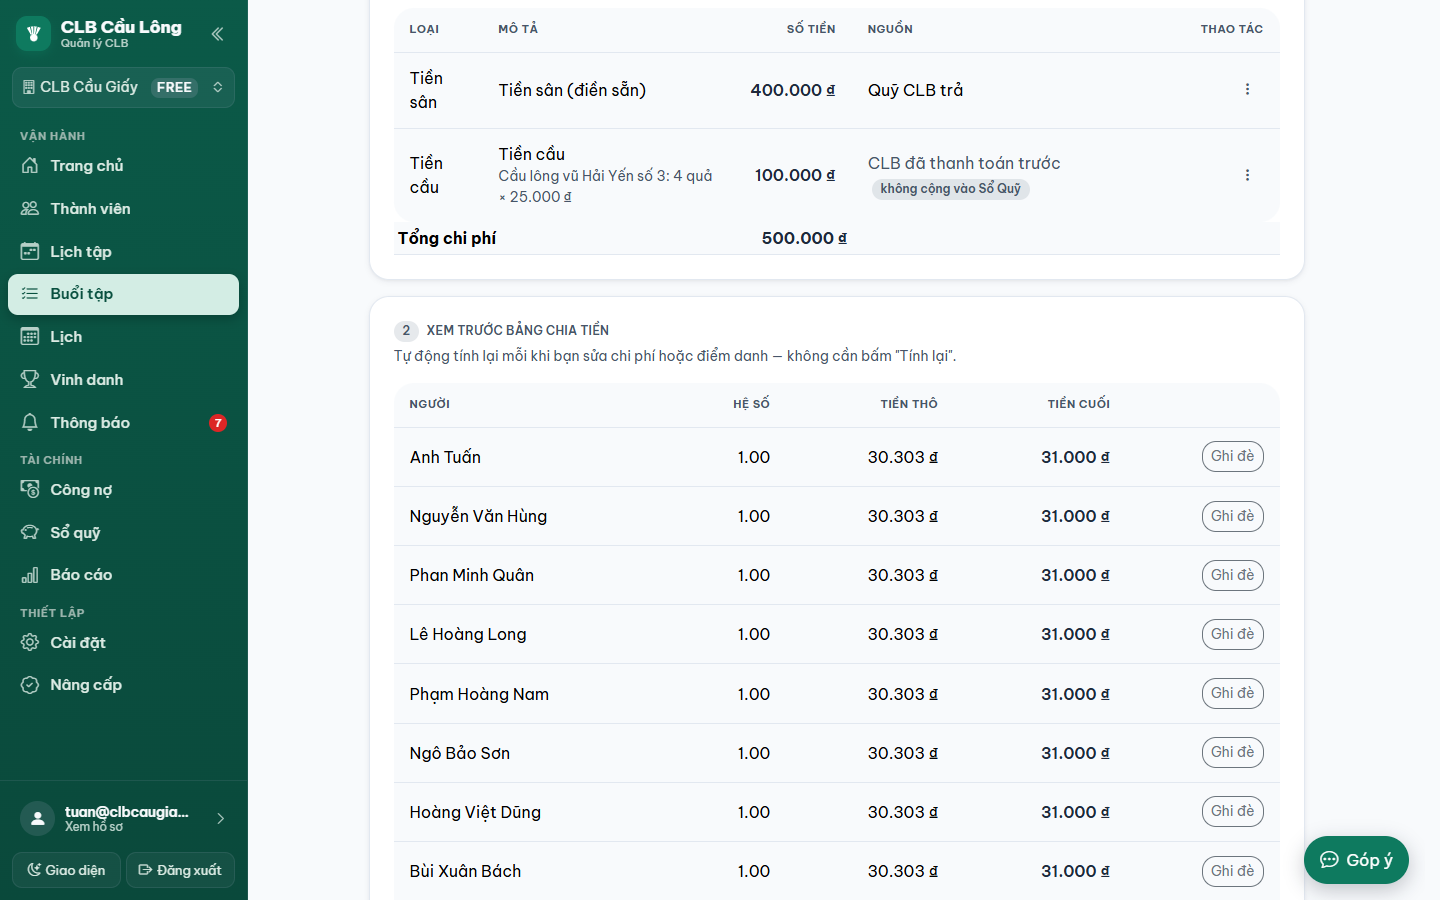Navigate to Lịch tập

click(123, 252)
